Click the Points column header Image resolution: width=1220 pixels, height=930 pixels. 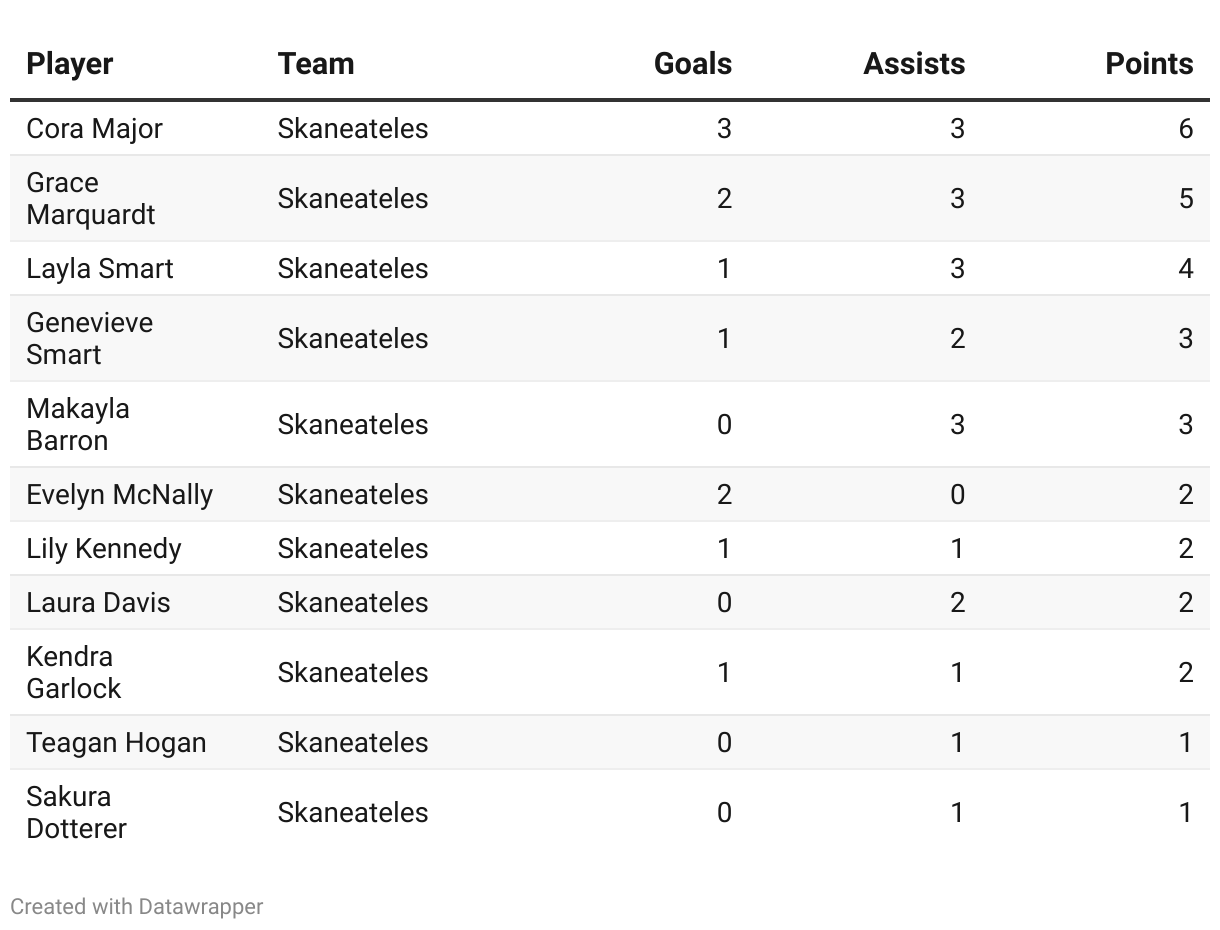click(1149, 64)
